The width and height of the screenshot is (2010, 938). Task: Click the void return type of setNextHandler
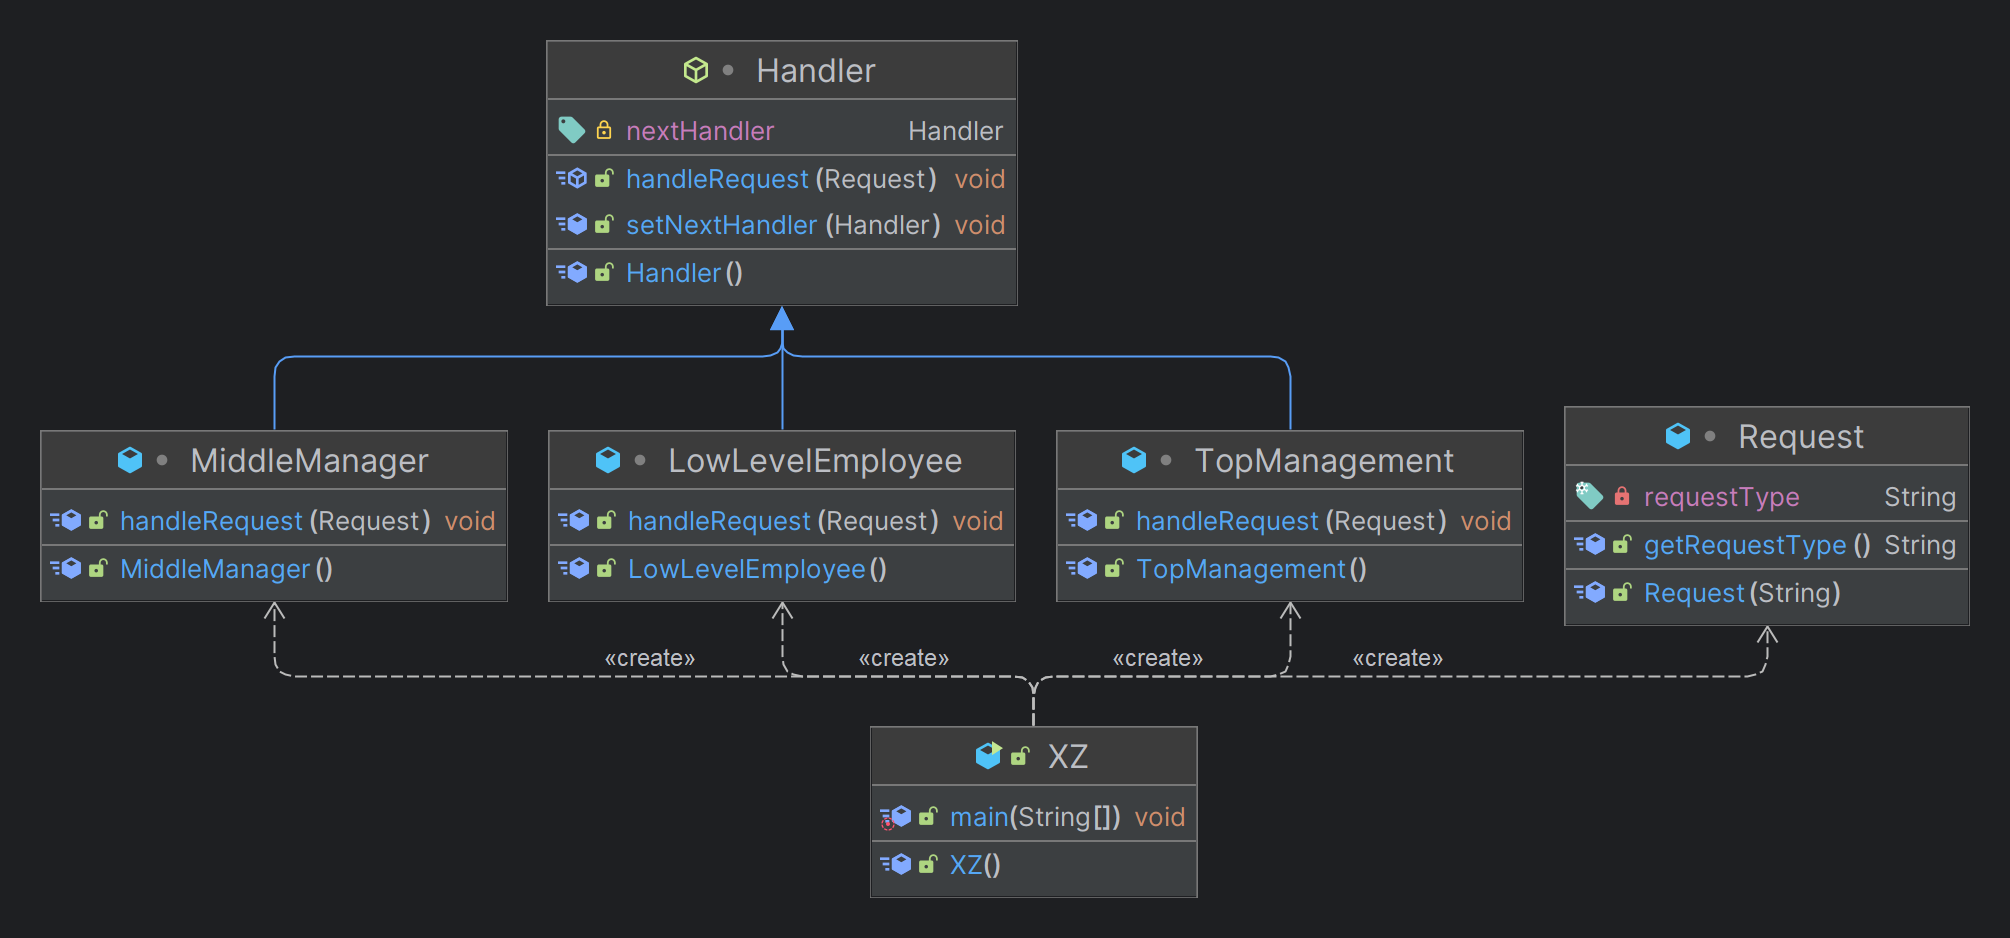(980, 225)
